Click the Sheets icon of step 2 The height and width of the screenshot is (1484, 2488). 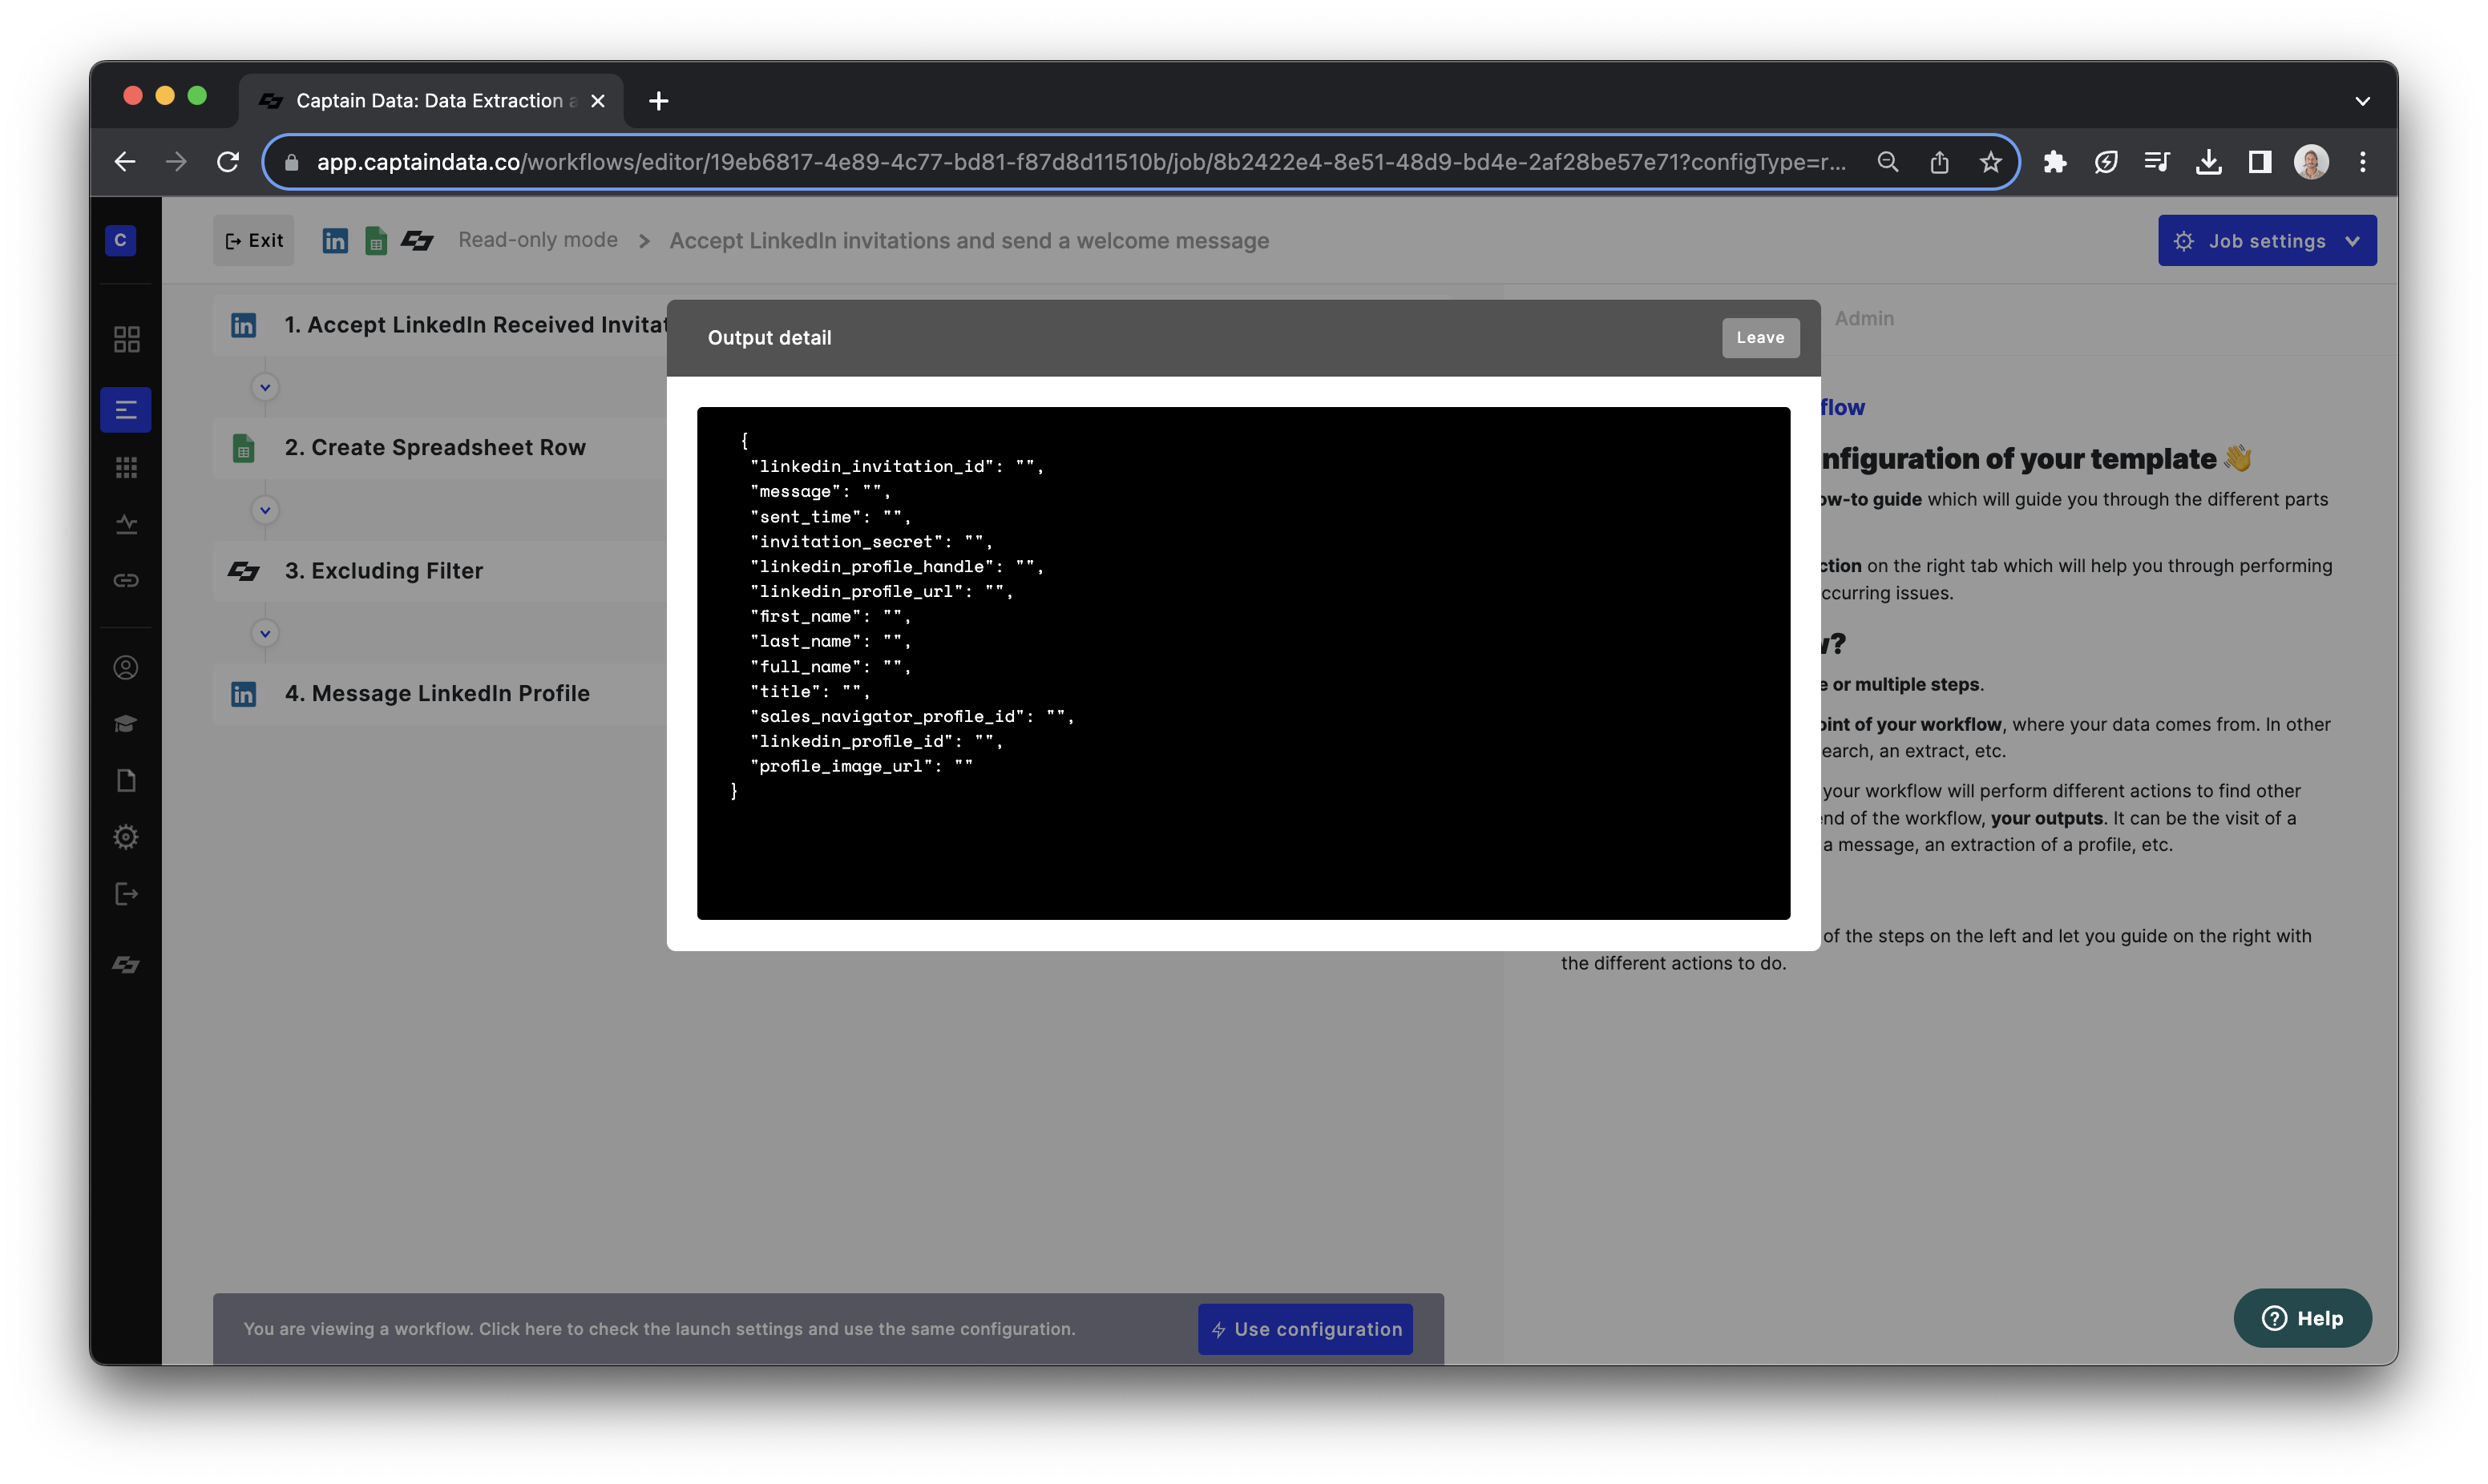pyautogui.click(x=244, y=448)
